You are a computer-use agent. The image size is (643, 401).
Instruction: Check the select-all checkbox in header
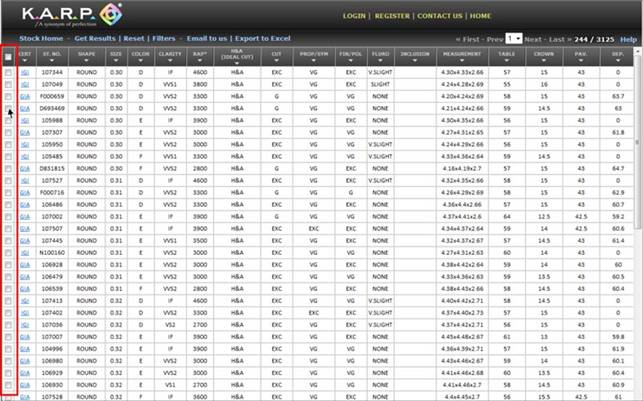click(x=10, y=56)
